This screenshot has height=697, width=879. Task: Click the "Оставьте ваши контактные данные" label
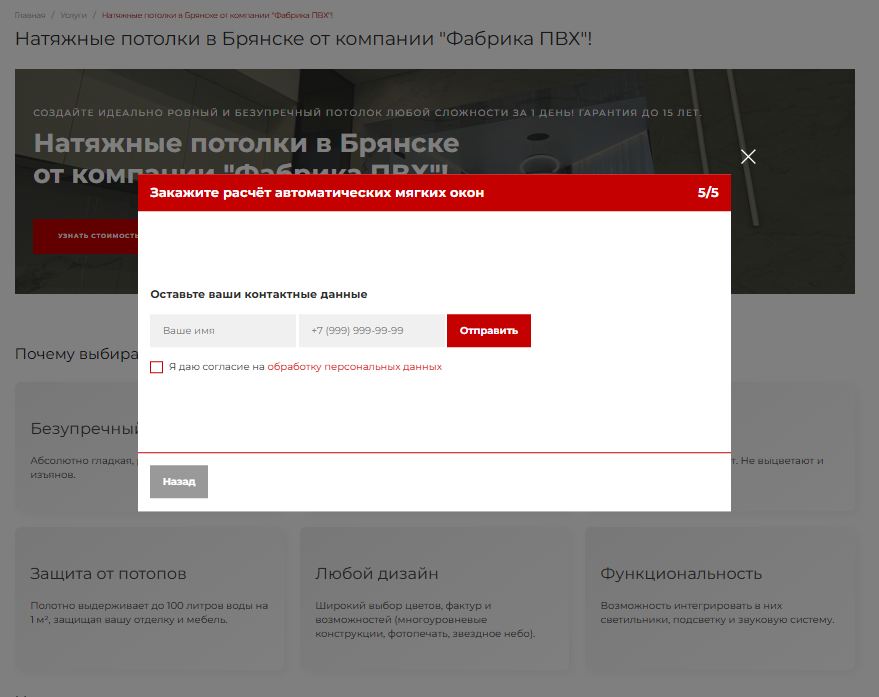pyautogui.click(x=259, y=295)
